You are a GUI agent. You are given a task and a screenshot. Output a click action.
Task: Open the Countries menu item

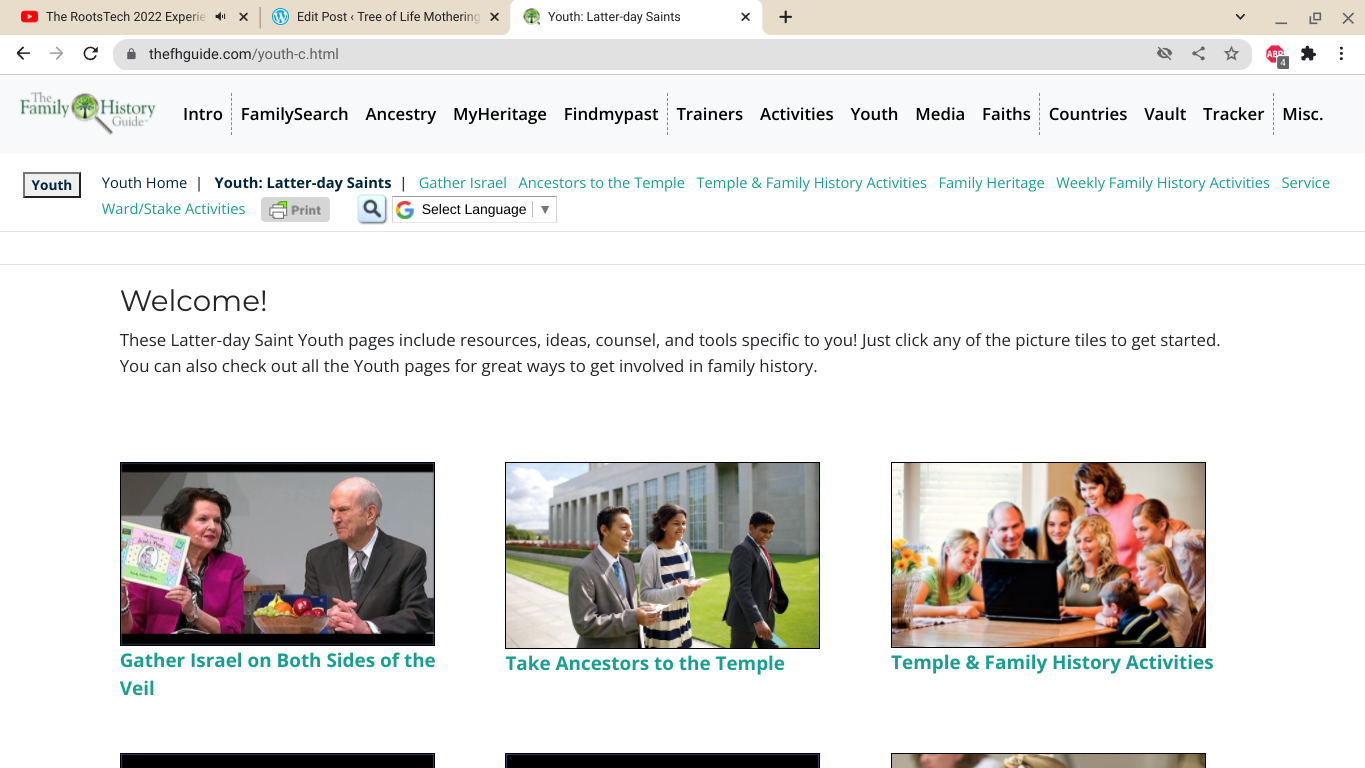tap(1087, 114)
